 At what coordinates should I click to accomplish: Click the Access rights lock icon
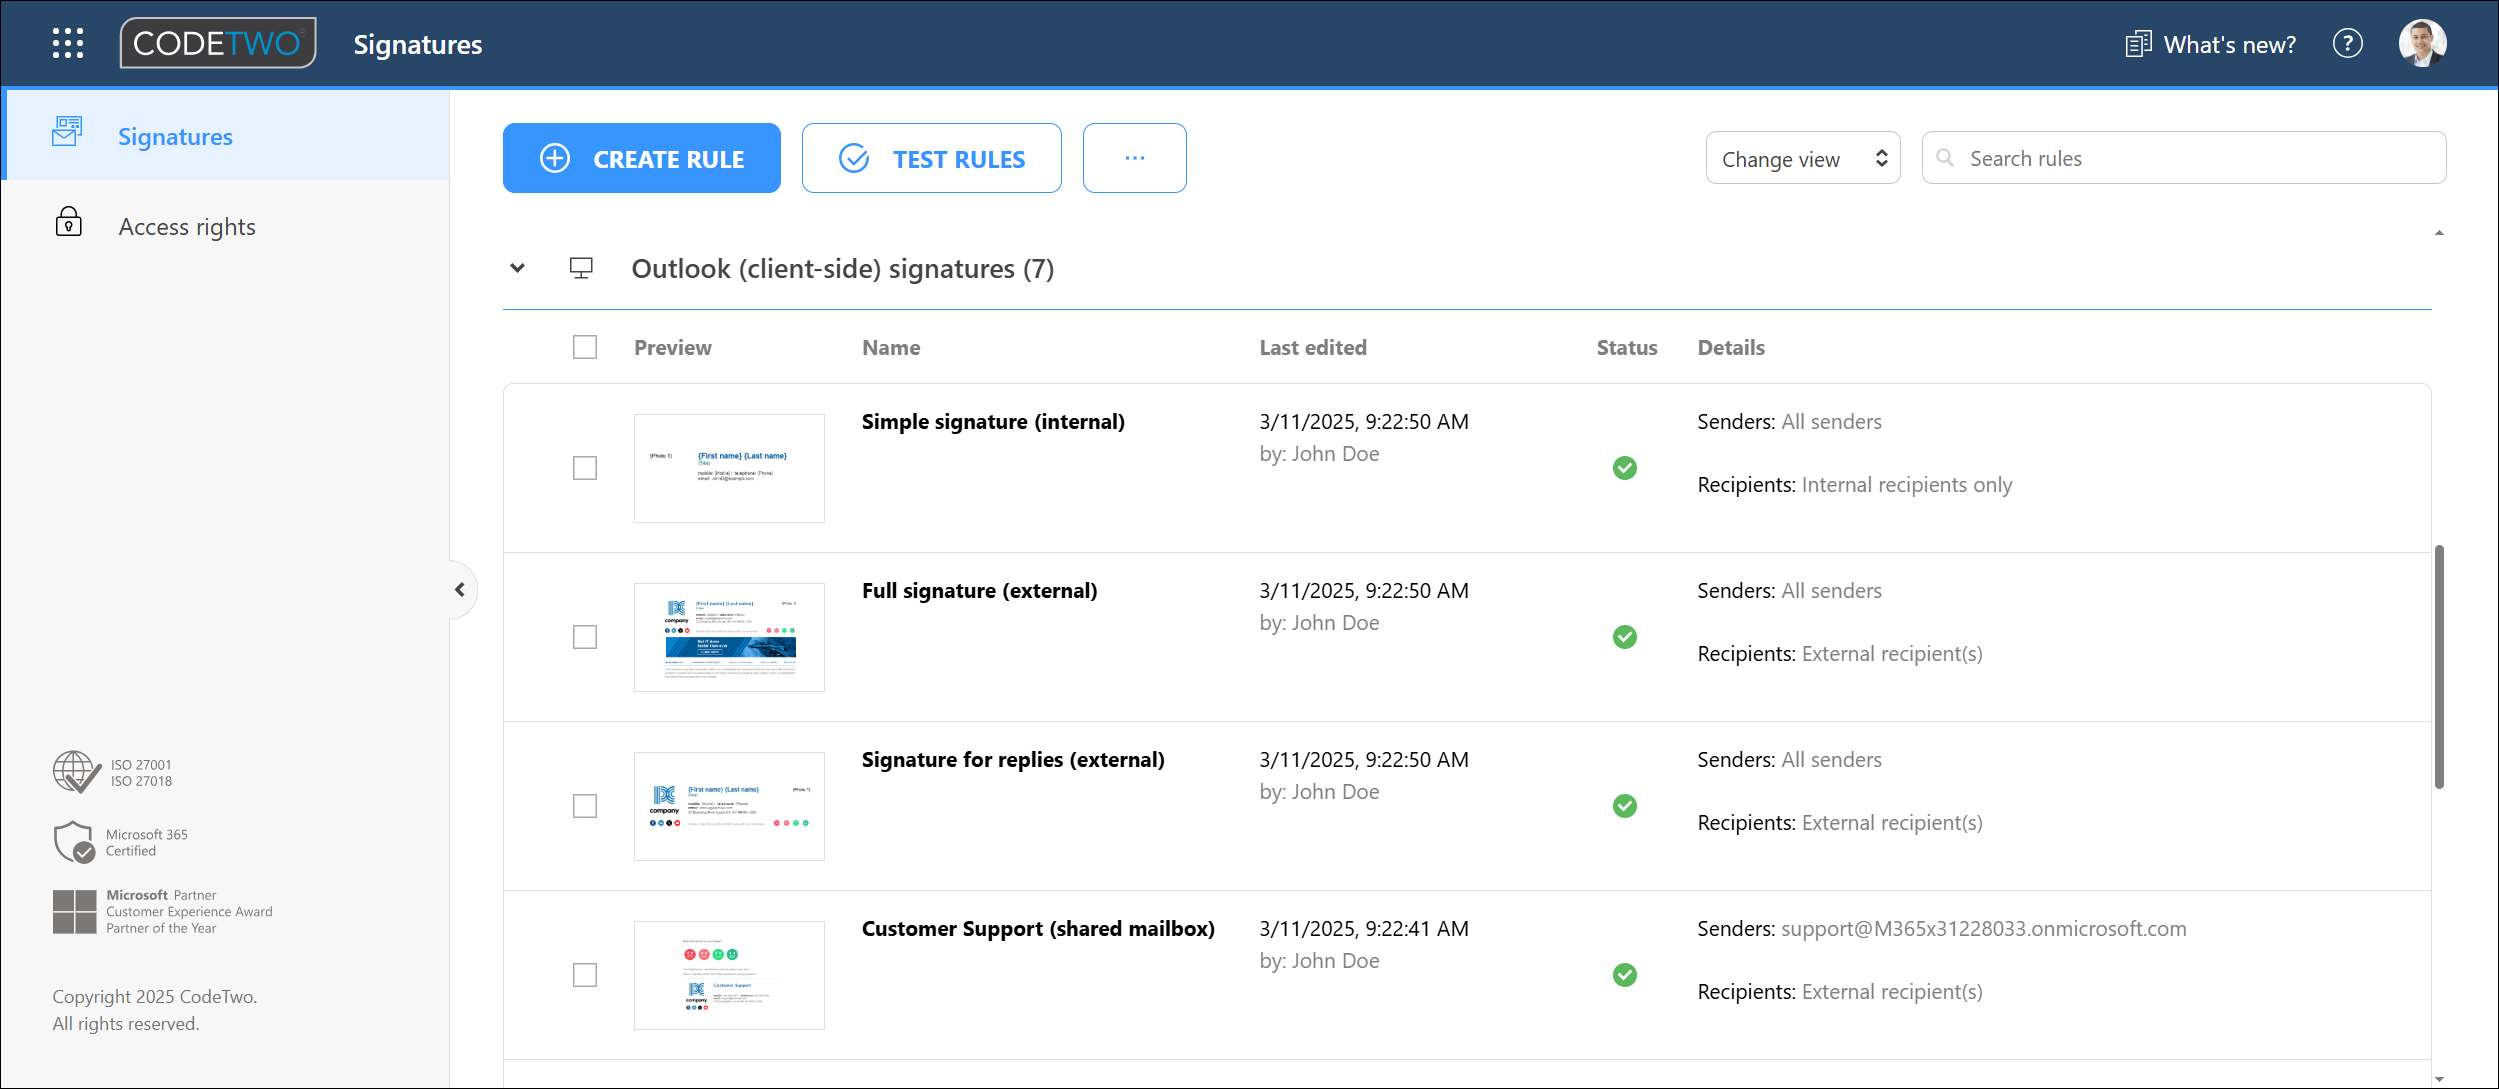point(69,222)
